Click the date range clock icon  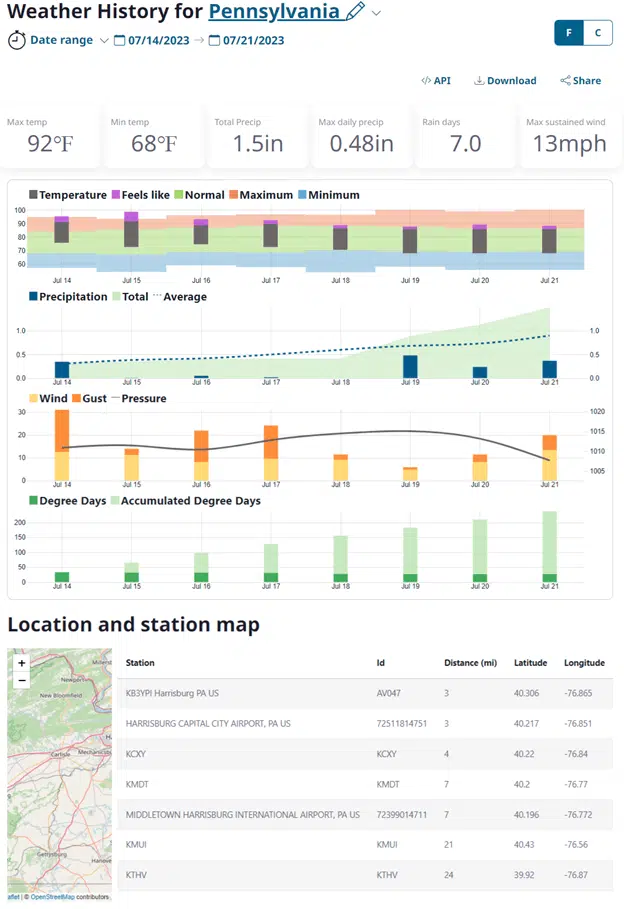coord(17,40)
